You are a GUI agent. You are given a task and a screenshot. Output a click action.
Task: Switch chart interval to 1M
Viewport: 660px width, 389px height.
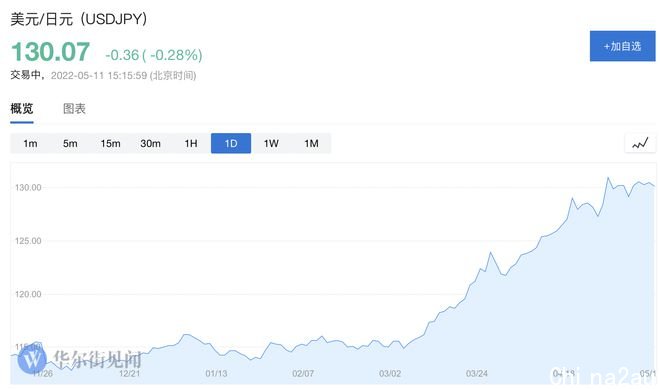point(311,143)
